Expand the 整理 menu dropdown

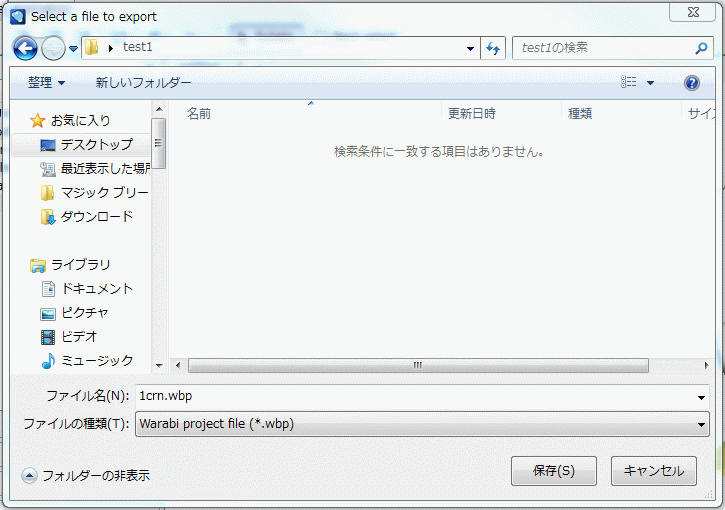click(47, 83)
